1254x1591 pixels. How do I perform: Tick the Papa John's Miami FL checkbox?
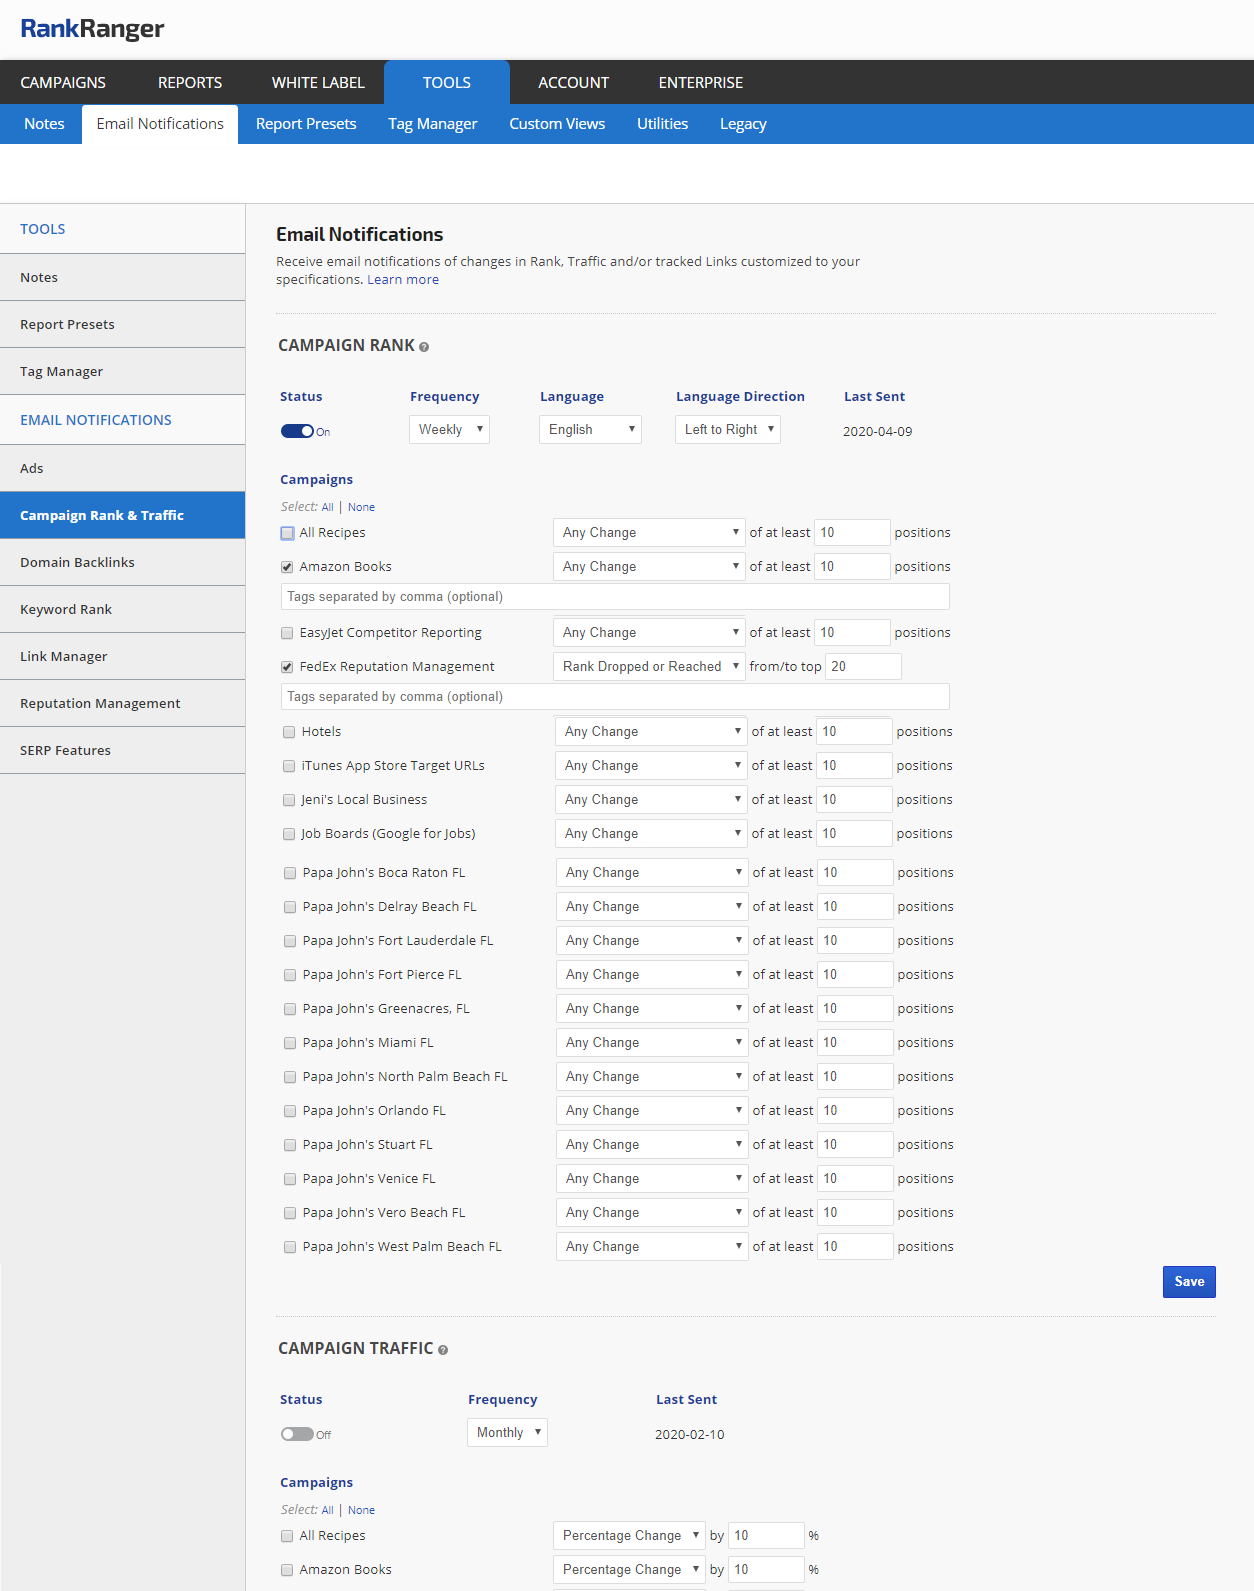(x=290, y=1043)
